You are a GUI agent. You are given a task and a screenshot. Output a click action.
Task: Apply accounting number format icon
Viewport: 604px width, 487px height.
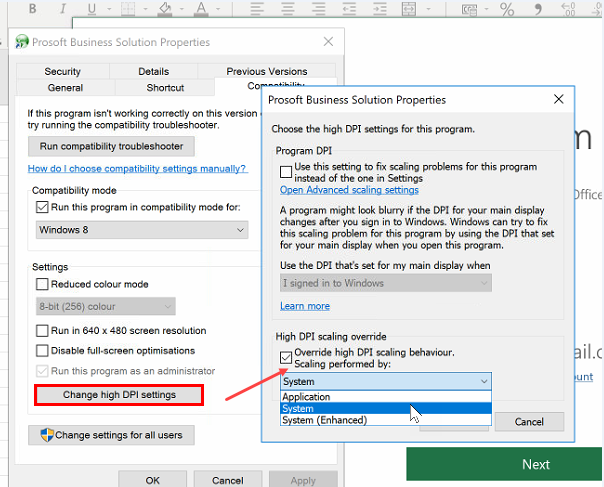click(x=469, y=9)
